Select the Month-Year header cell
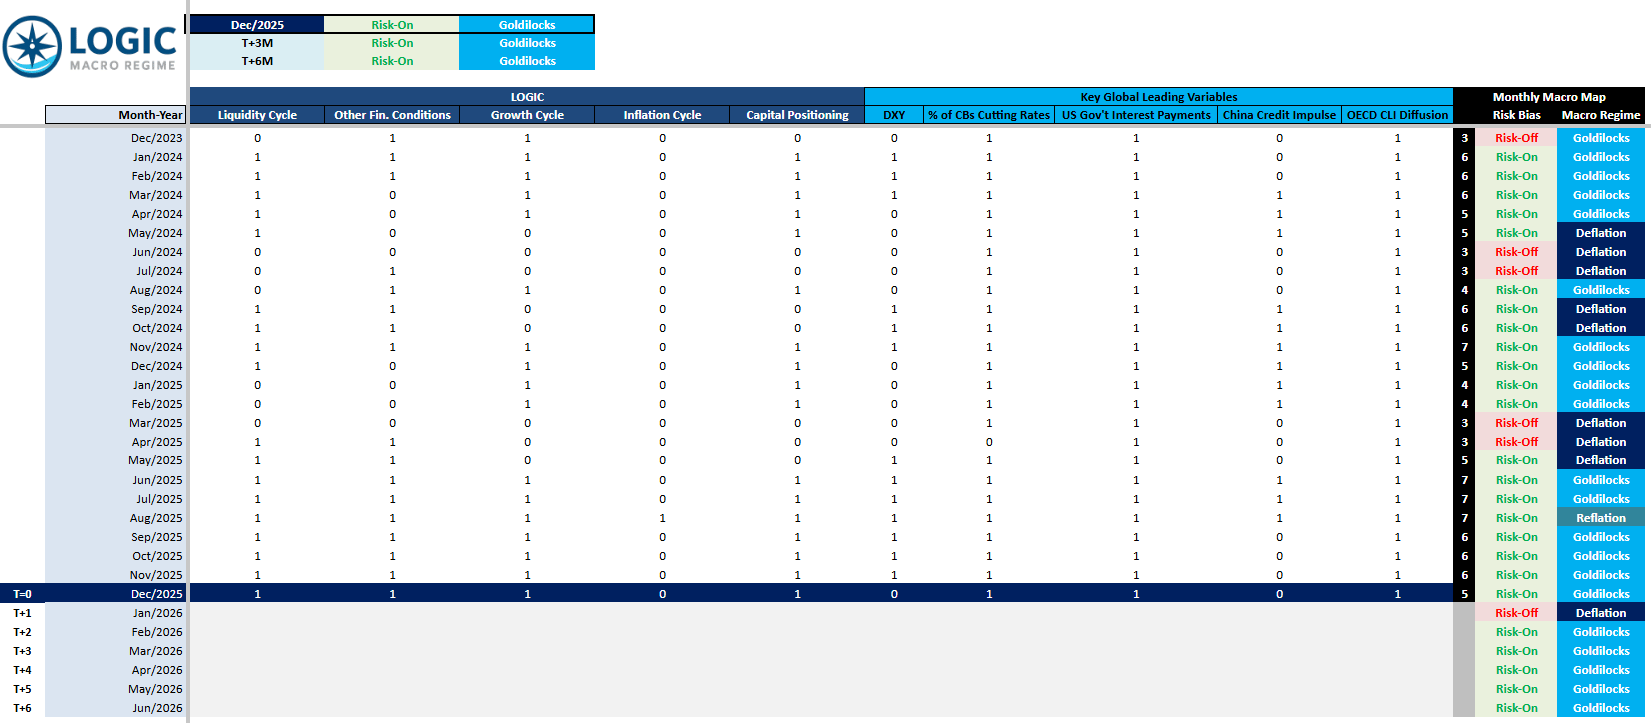1651x723 pixels. pyautogui.click(x=116, y=115)
